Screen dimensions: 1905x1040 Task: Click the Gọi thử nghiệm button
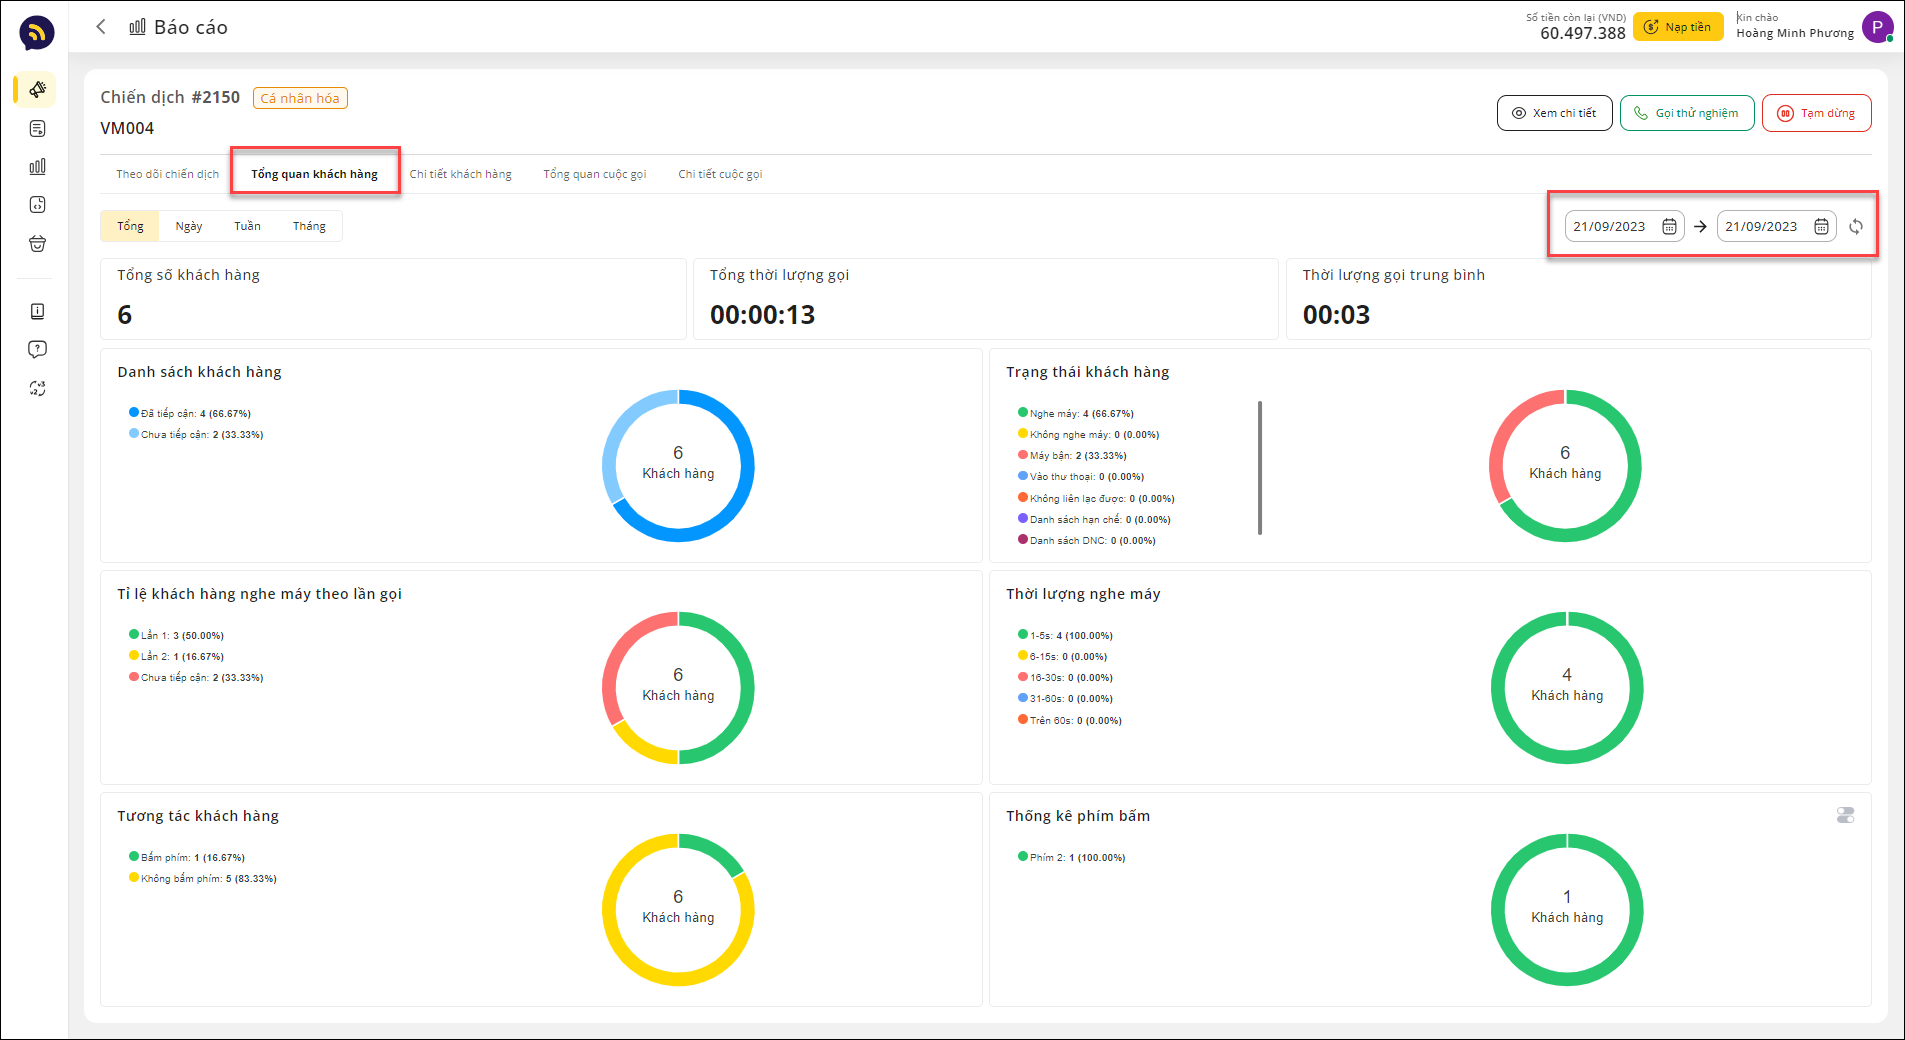pos(1687,113)
